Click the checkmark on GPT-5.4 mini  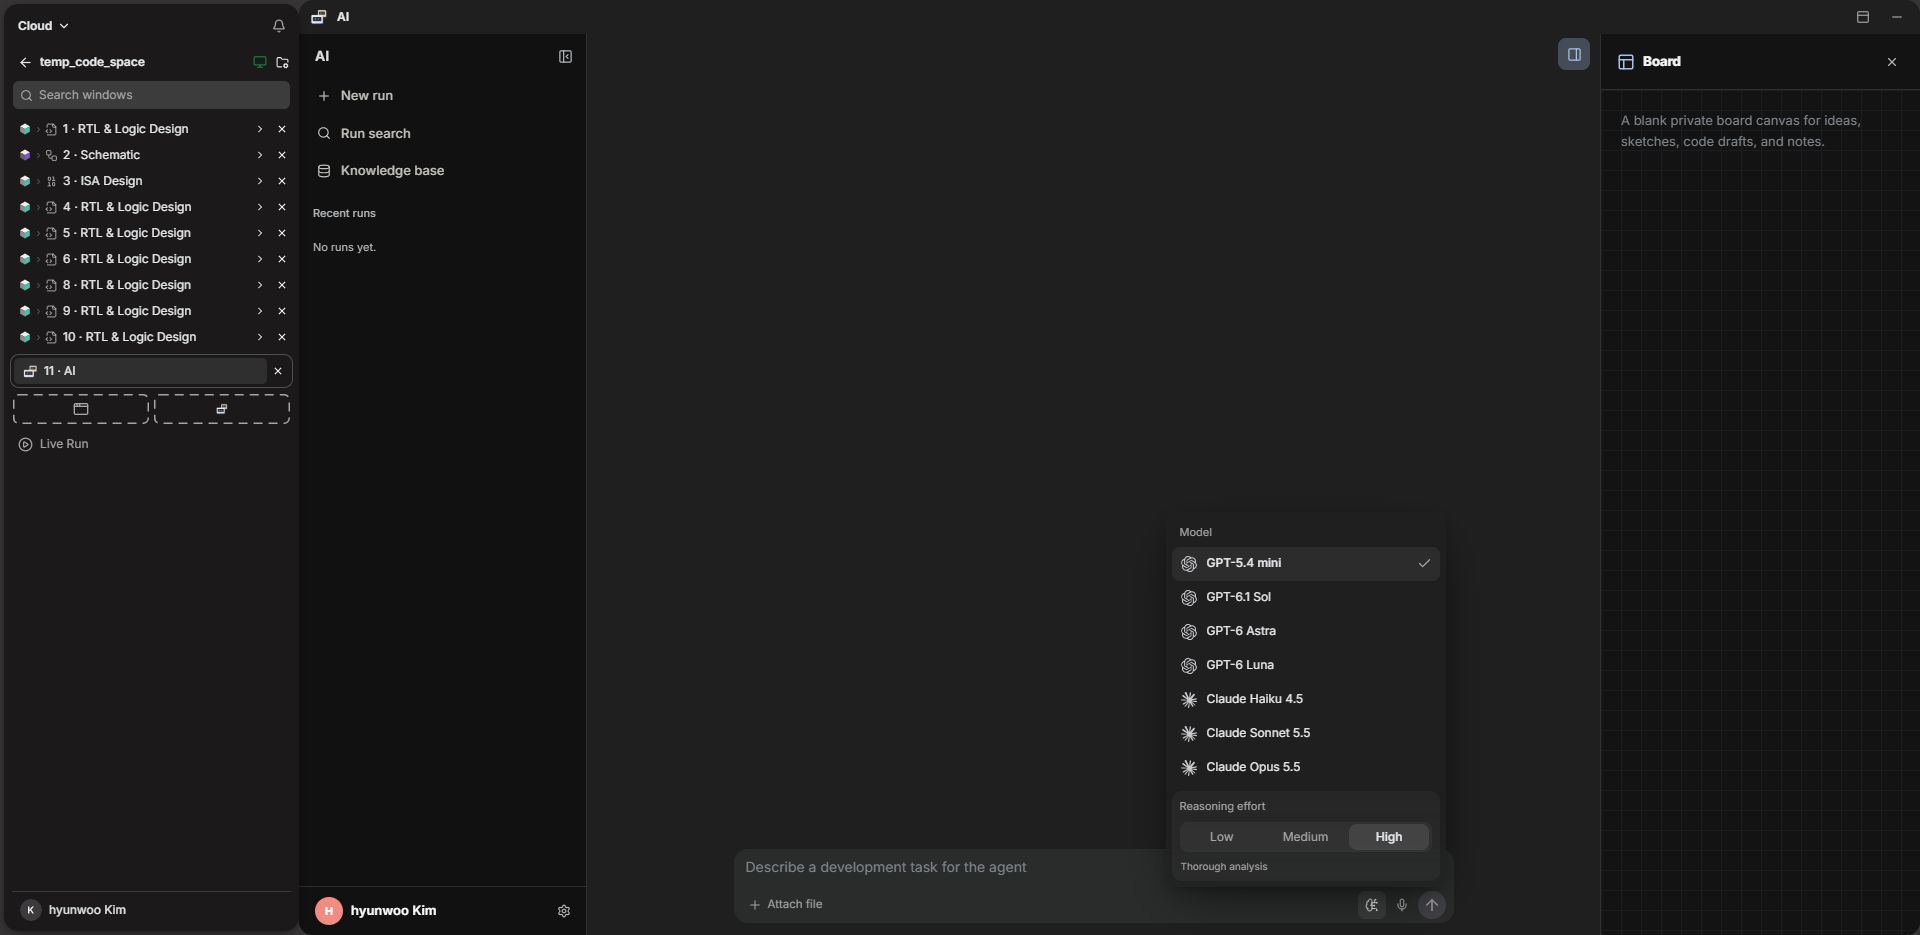pos(1424,564)
